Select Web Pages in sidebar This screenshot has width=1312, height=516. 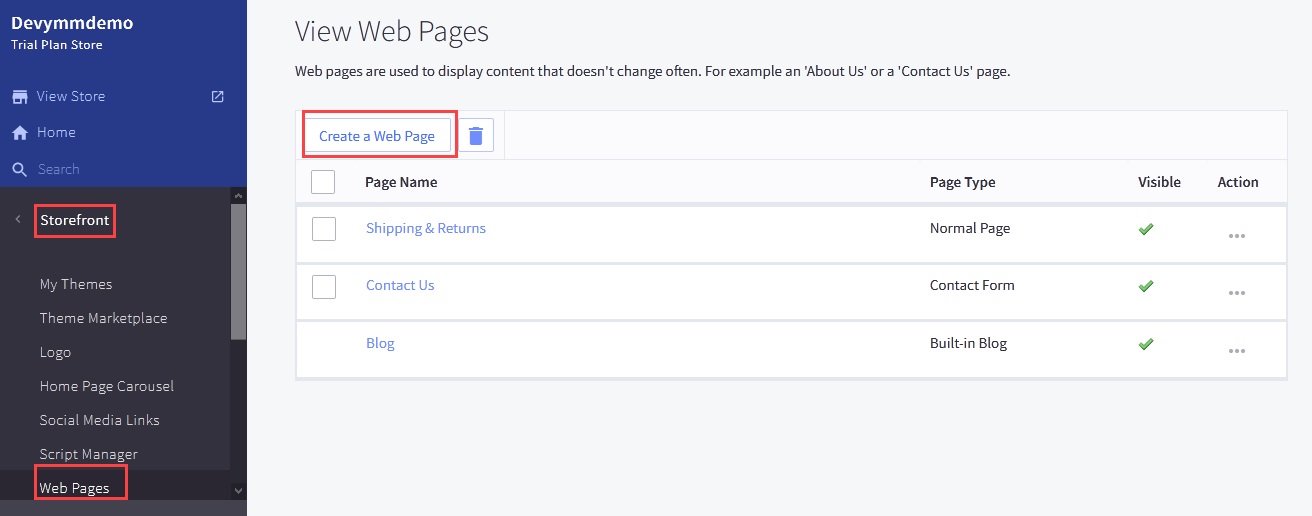pos(75,488)
